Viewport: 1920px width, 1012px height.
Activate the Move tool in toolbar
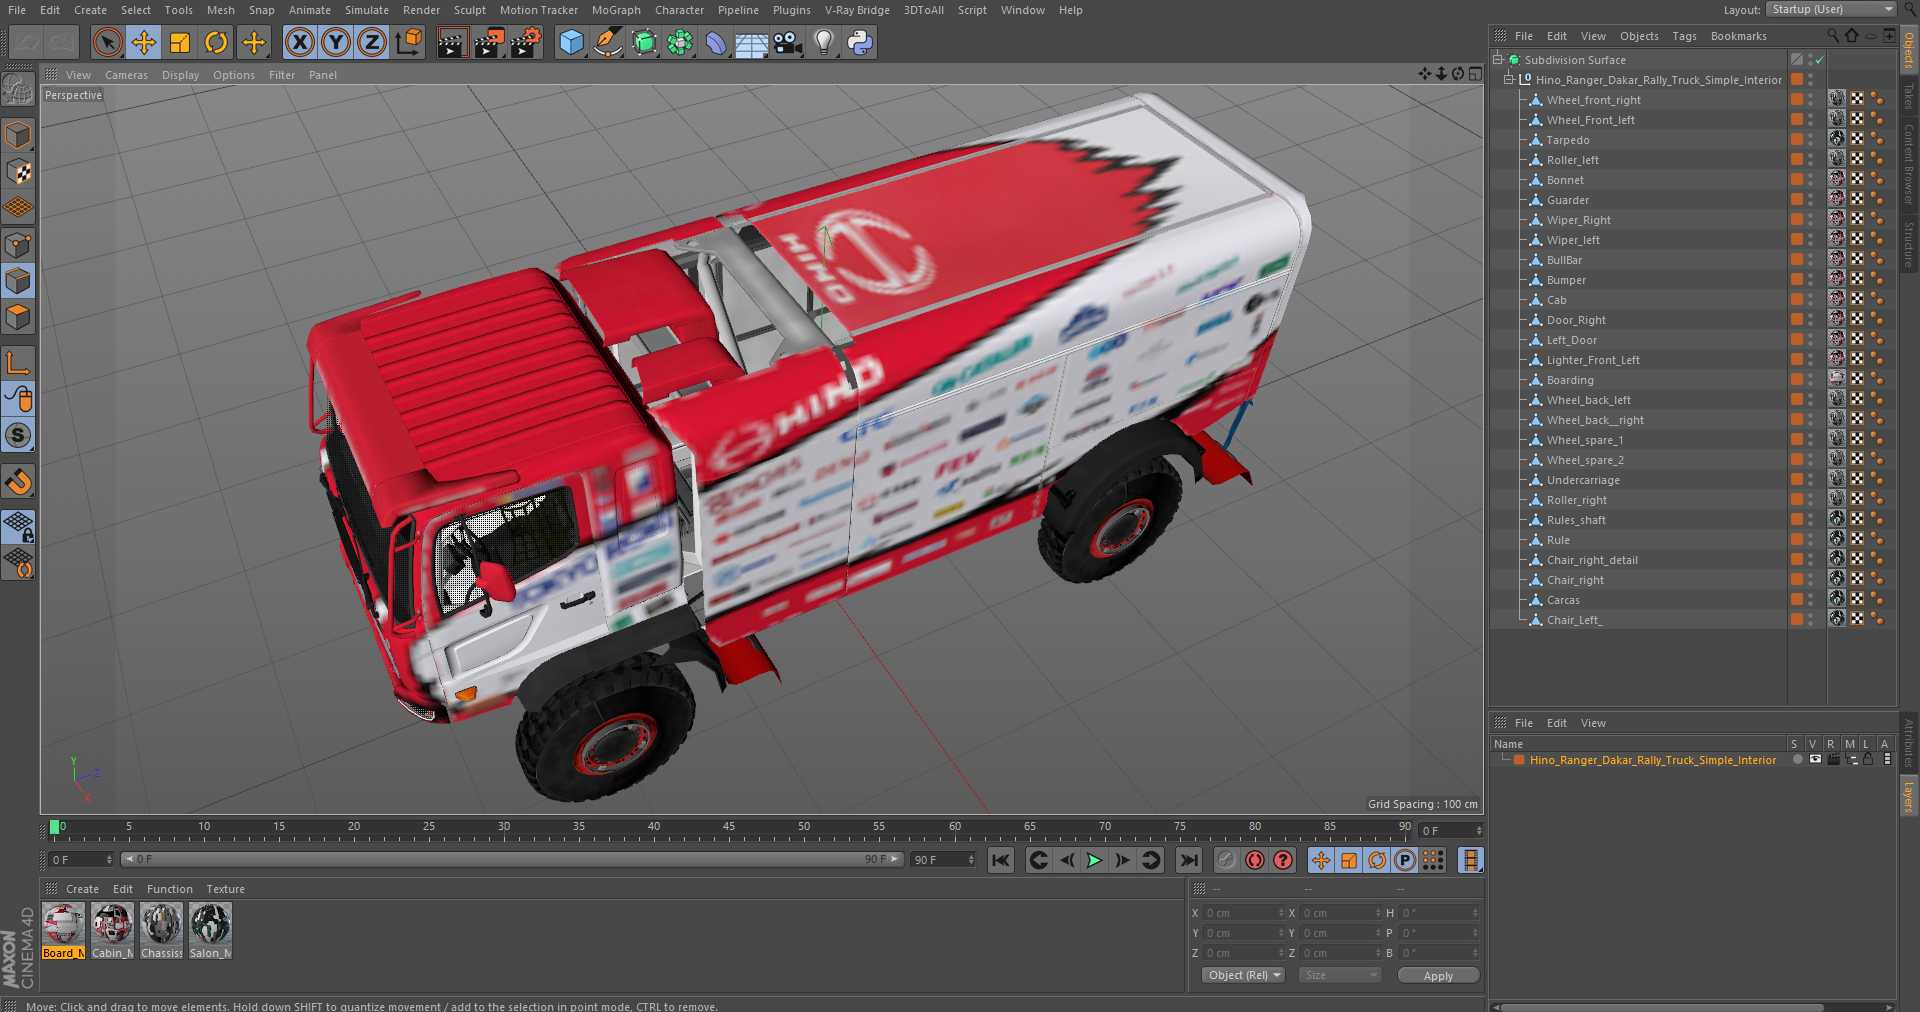[144, 42]
